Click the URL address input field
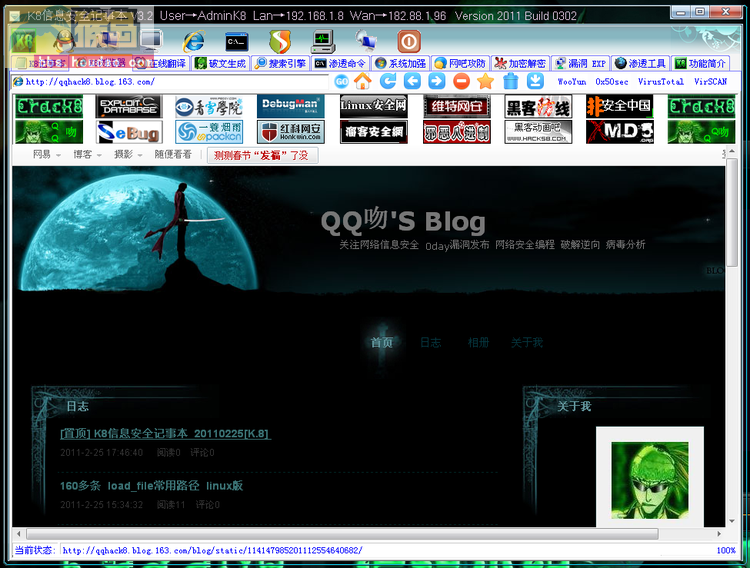The height and width of the screenshot is (568, 750). tap(170, 82)
